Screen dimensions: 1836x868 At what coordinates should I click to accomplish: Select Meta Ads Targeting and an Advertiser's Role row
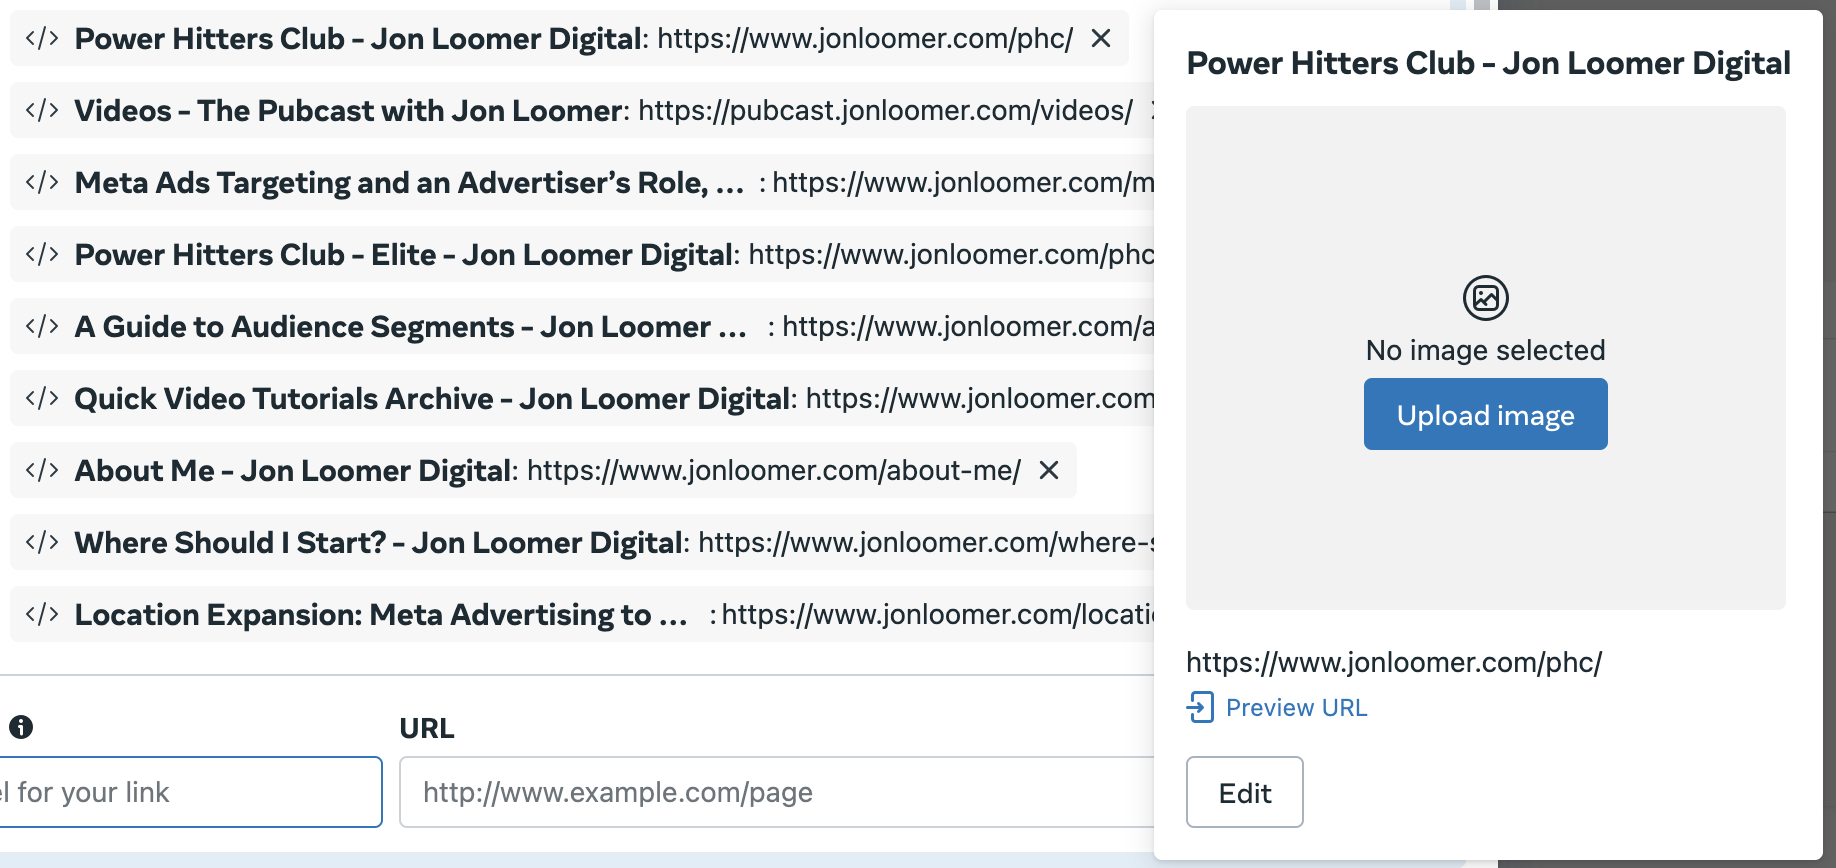point(582,182)
